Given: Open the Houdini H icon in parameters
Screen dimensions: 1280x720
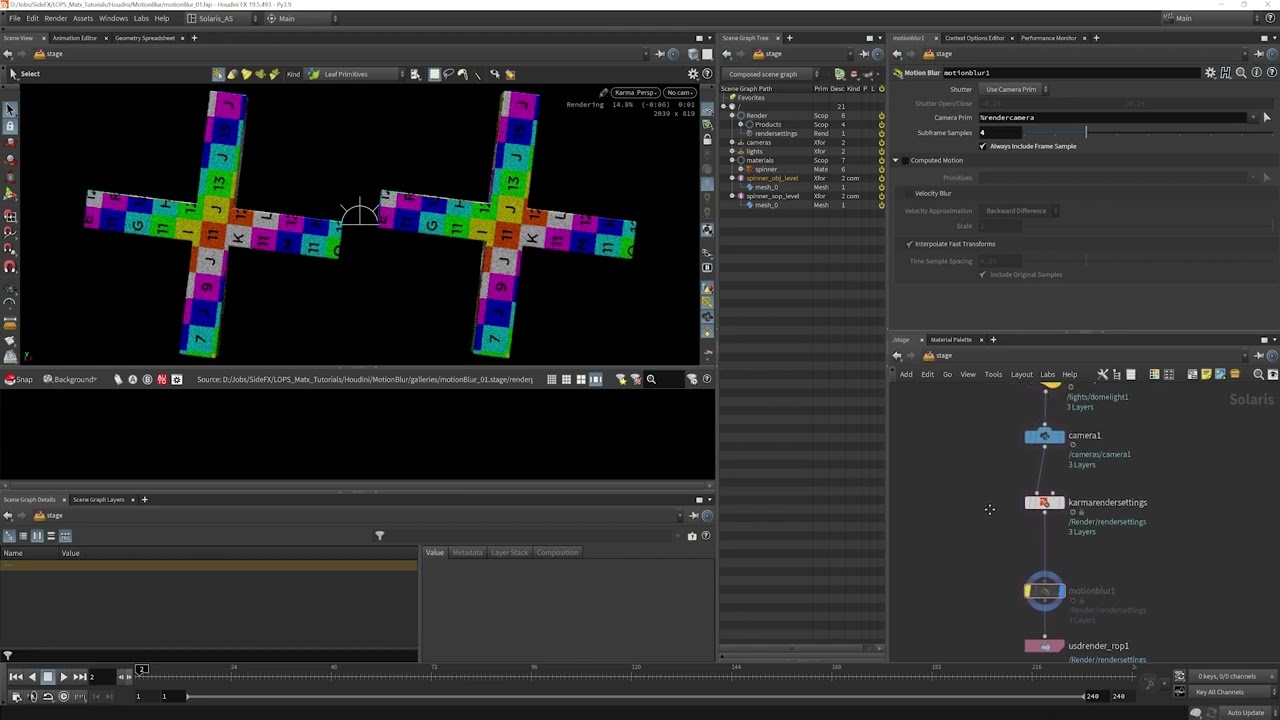Looking at the screenshot, I should coord(1226,73).
